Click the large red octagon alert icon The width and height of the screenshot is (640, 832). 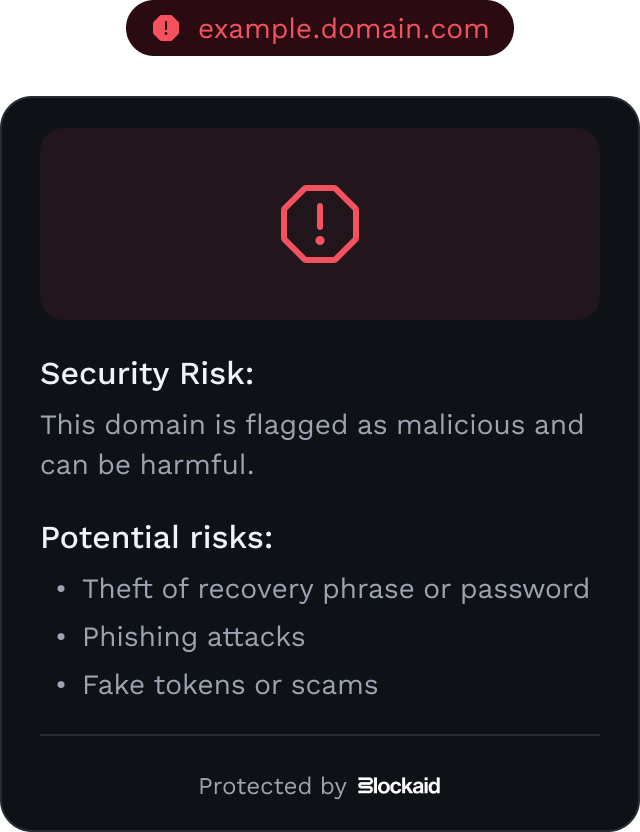pyautogui.click(x=320, y=224)
